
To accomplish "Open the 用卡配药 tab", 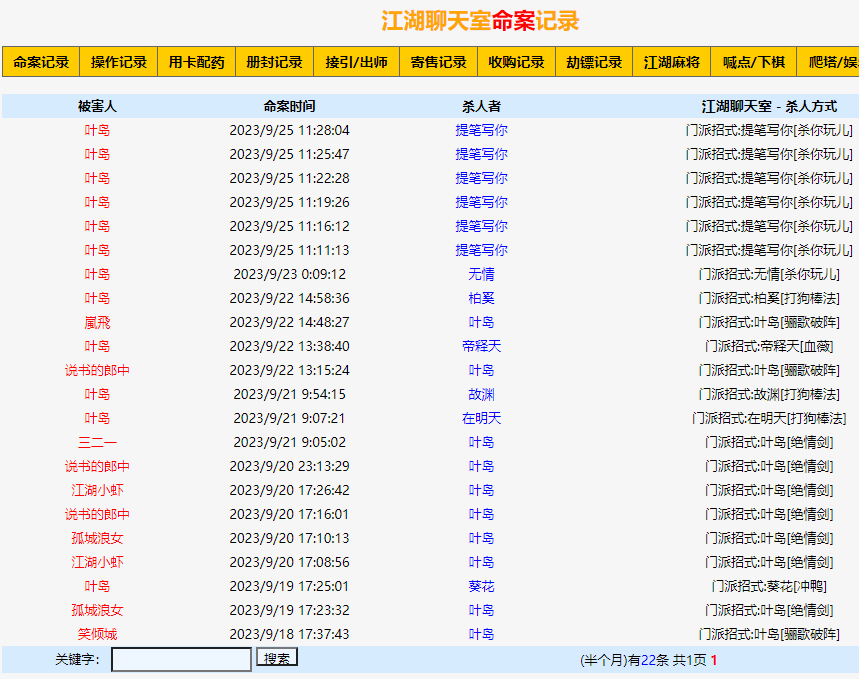I will click(x=197, y=62).
